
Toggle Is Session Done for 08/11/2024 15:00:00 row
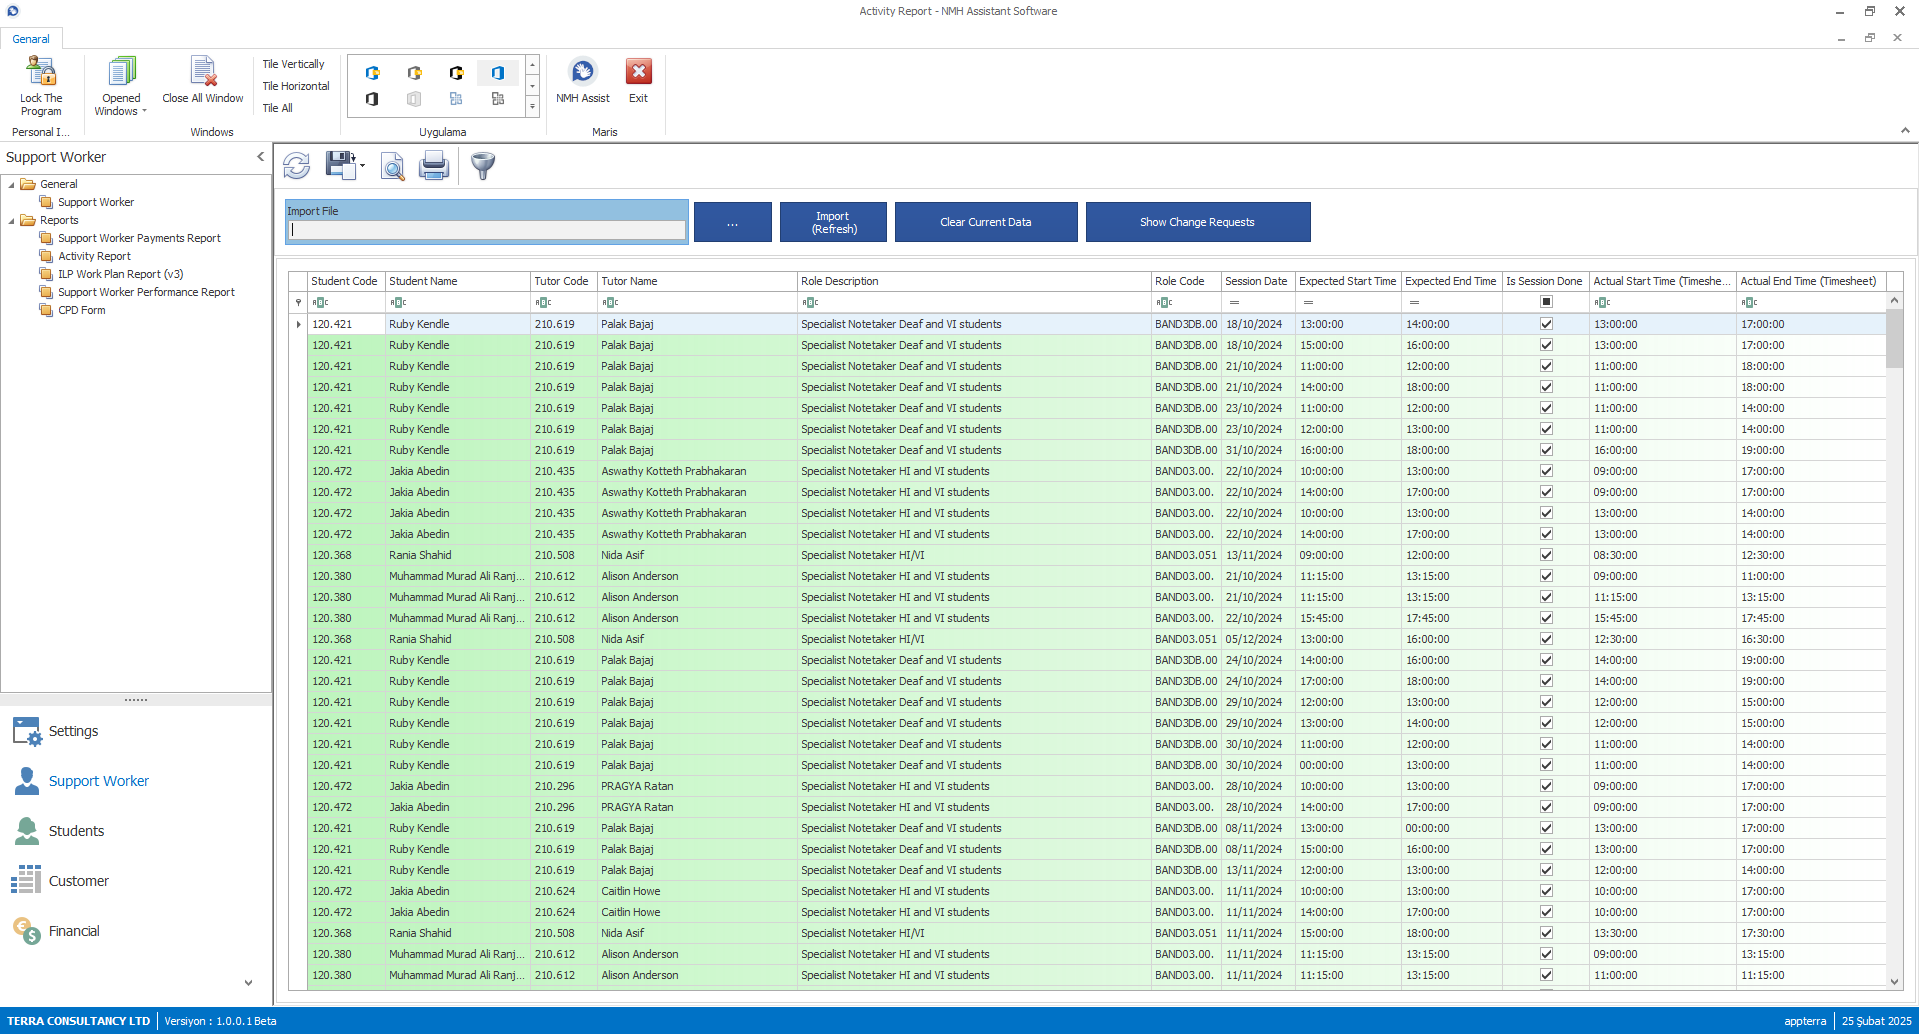1546,849
